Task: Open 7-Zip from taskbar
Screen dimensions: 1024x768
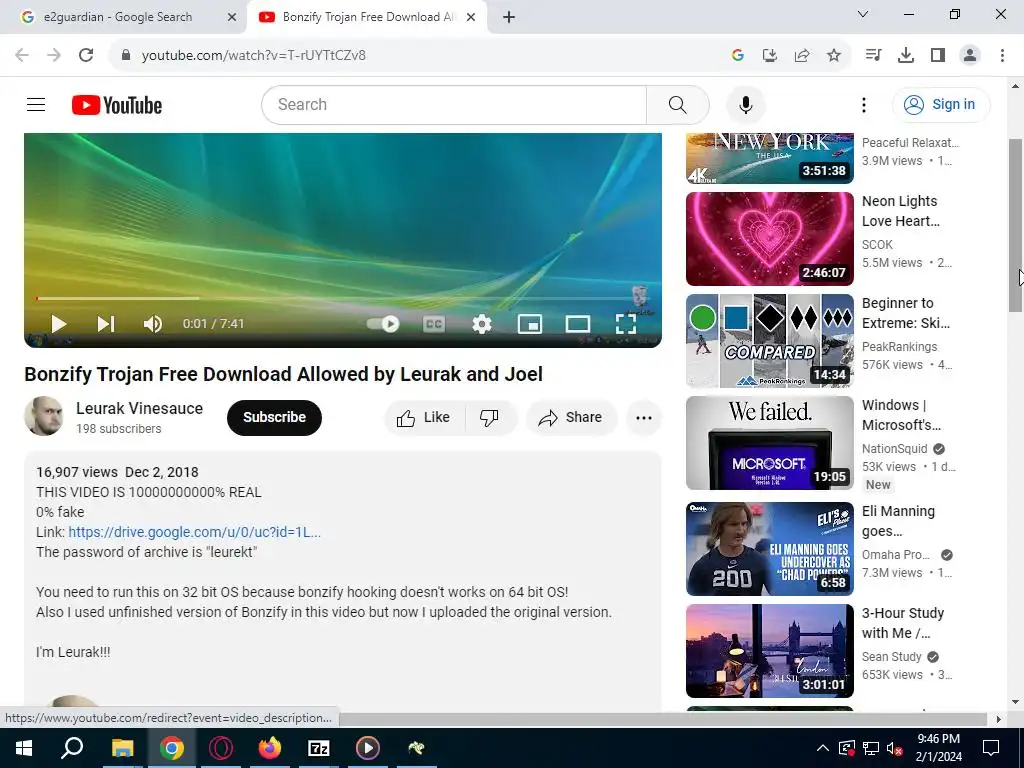Action: pos(319,748)
